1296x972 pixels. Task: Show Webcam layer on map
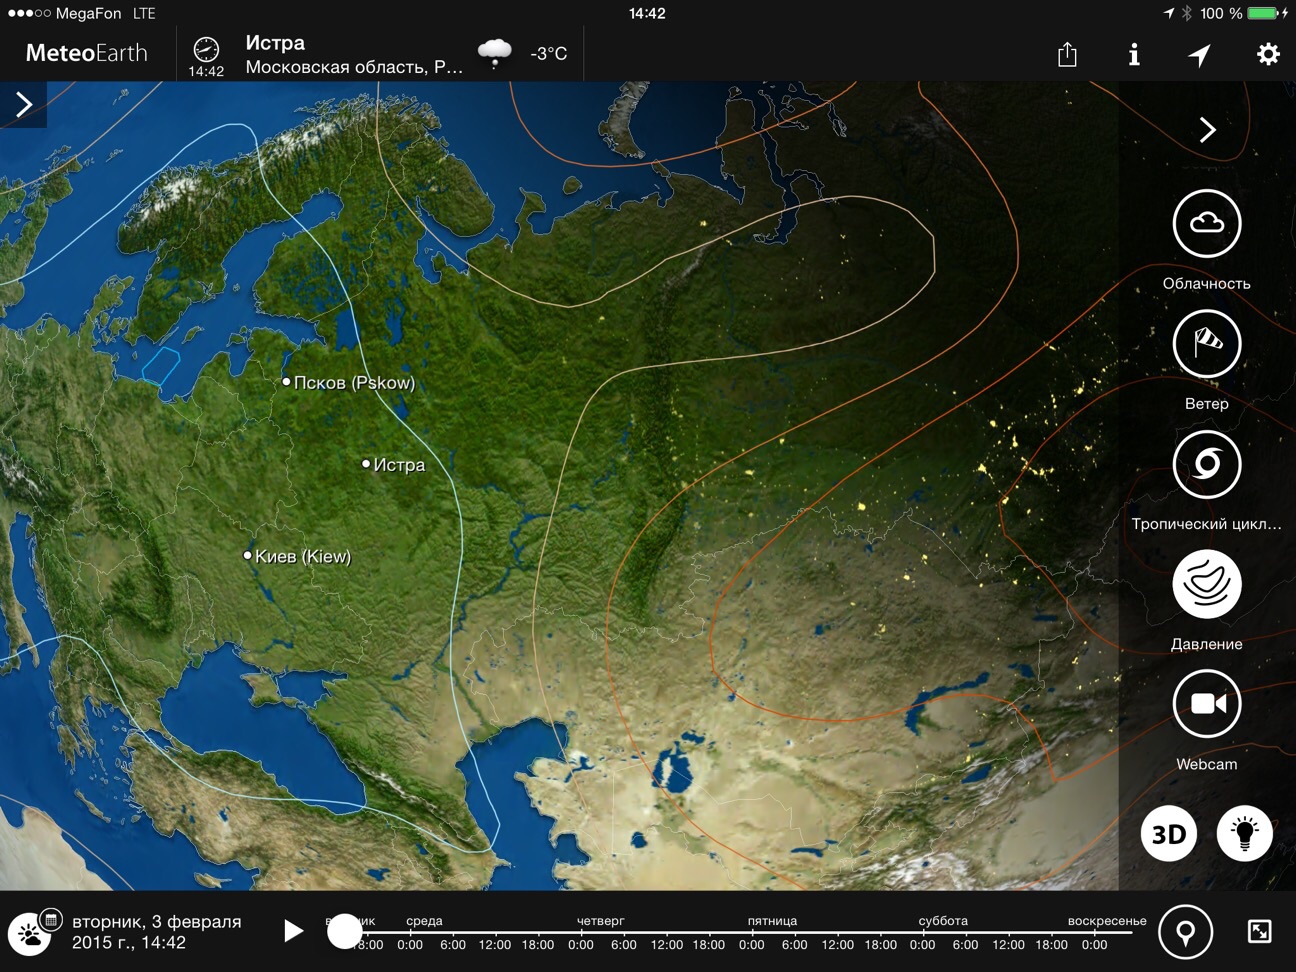pos(1206,704)
